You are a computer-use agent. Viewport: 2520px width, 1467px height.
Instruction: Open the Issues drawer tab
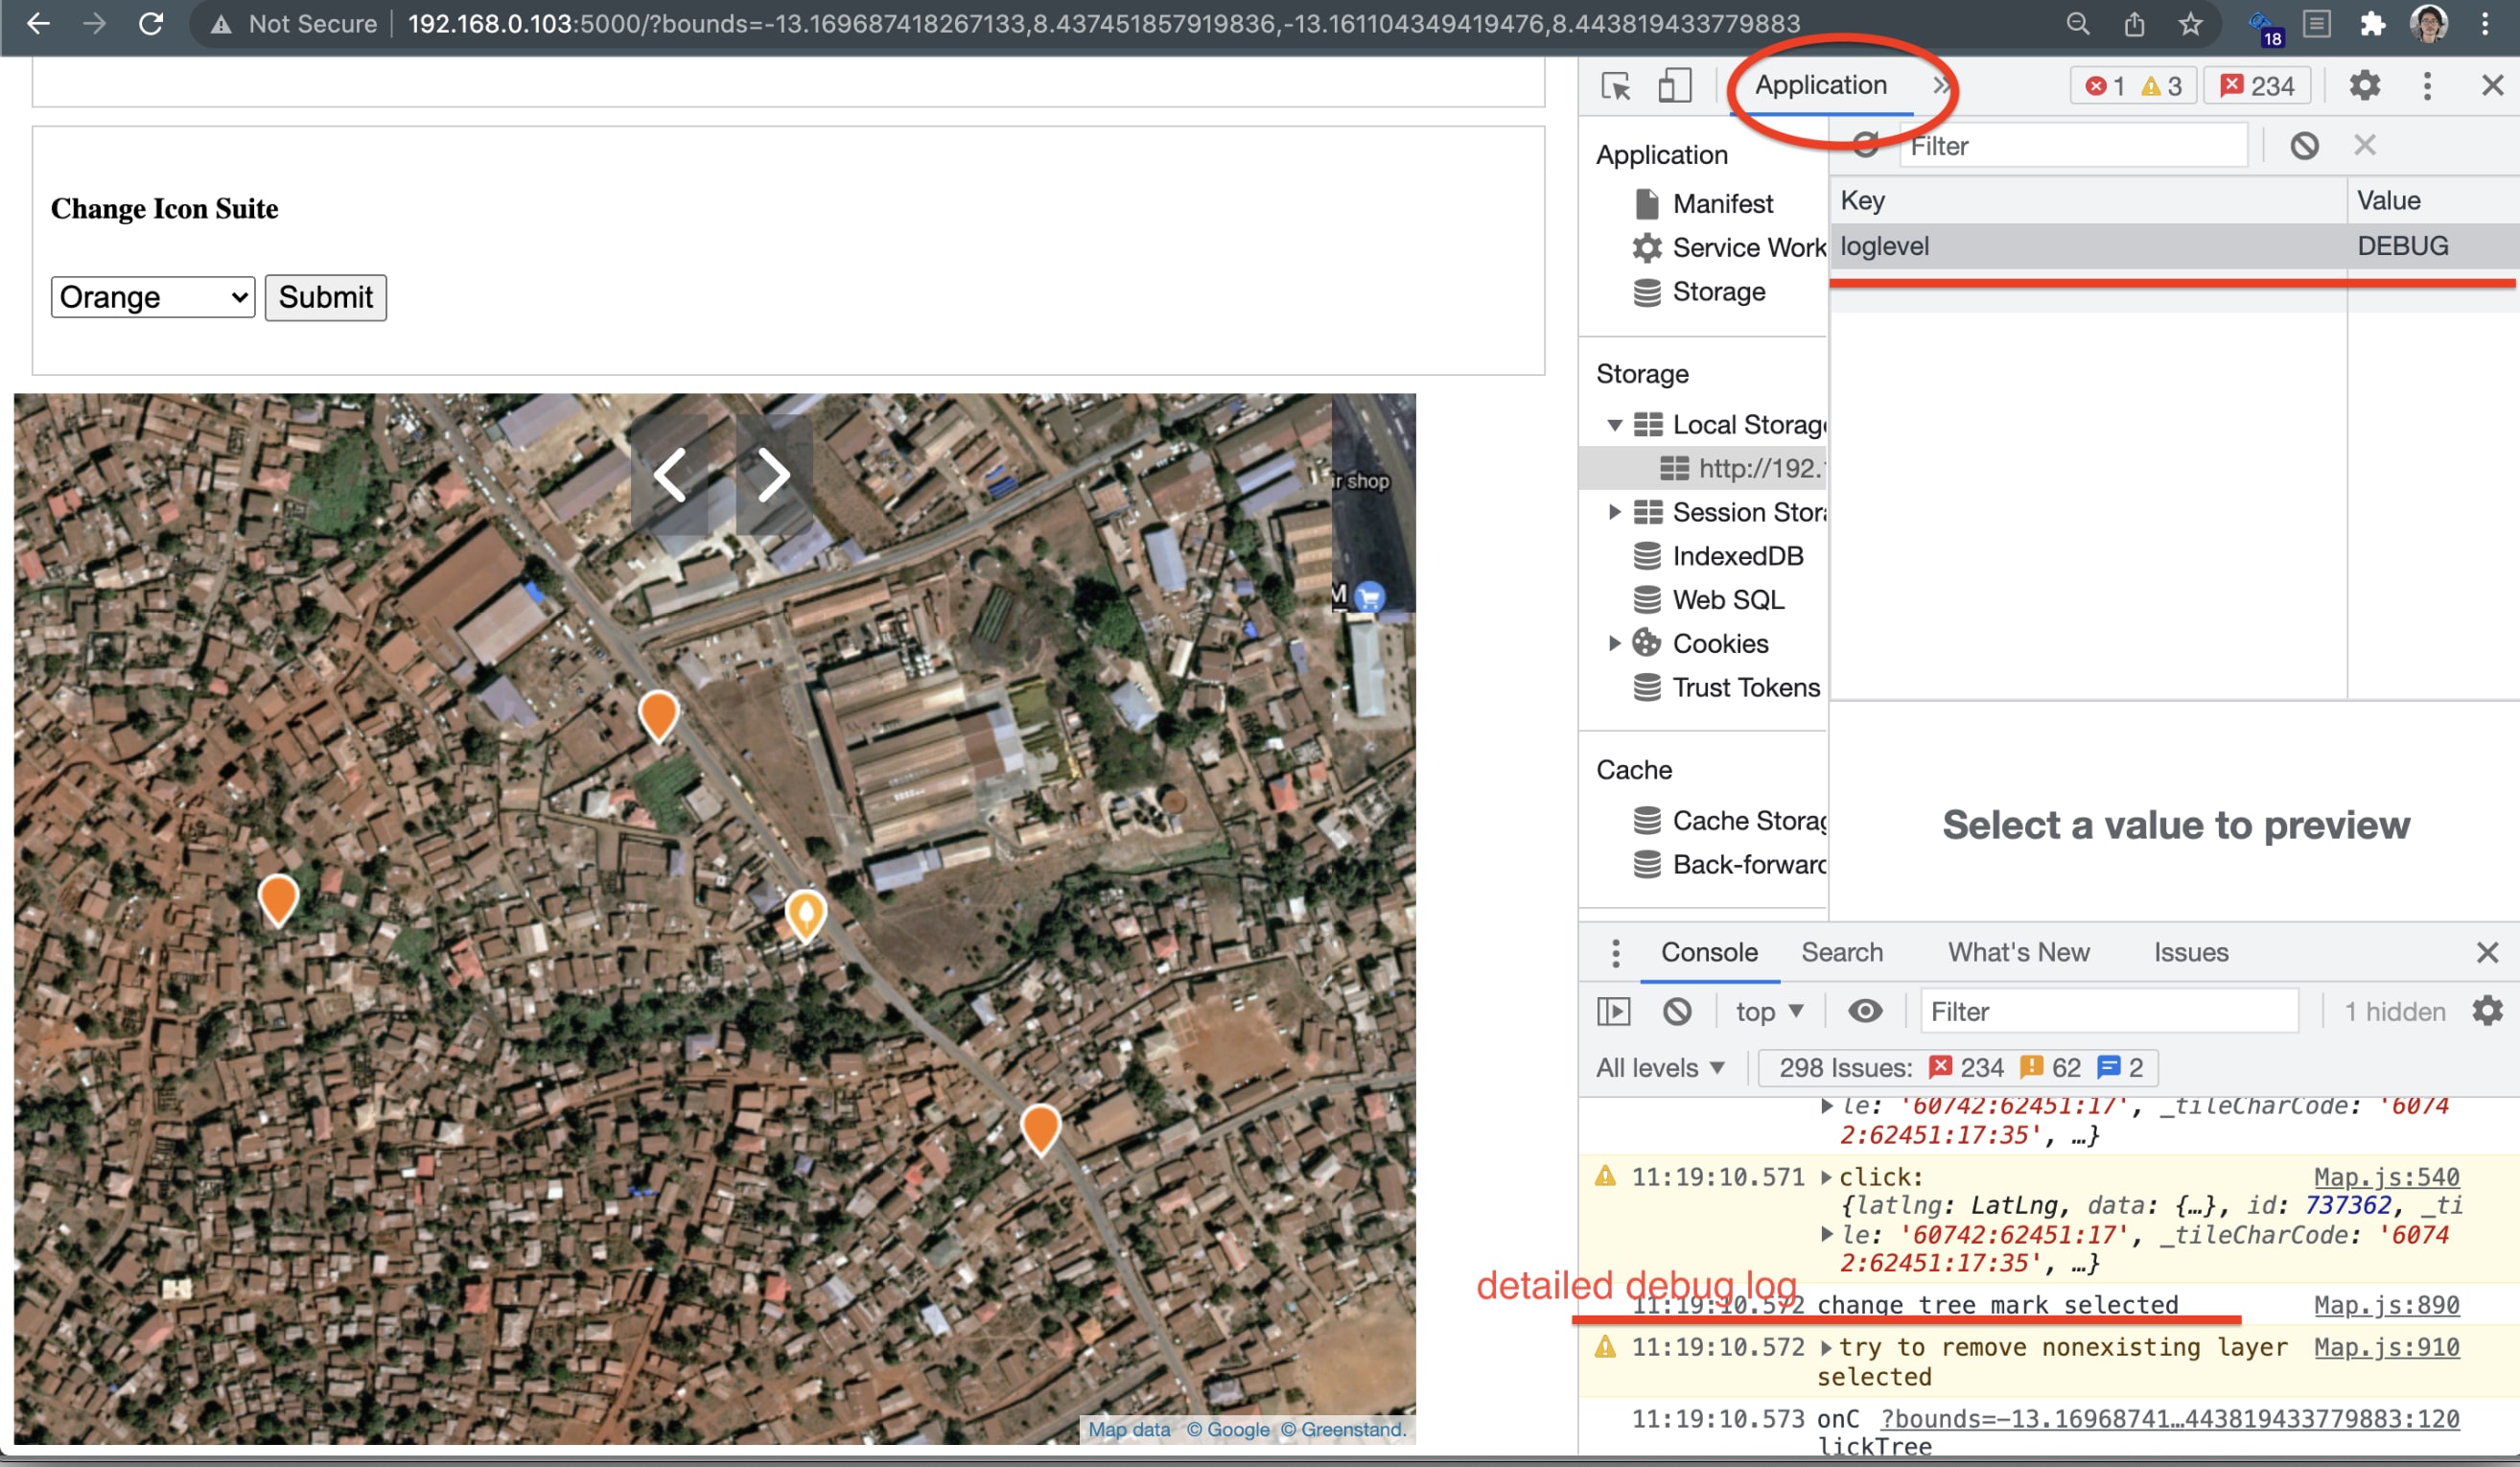tap(2190, 953)
